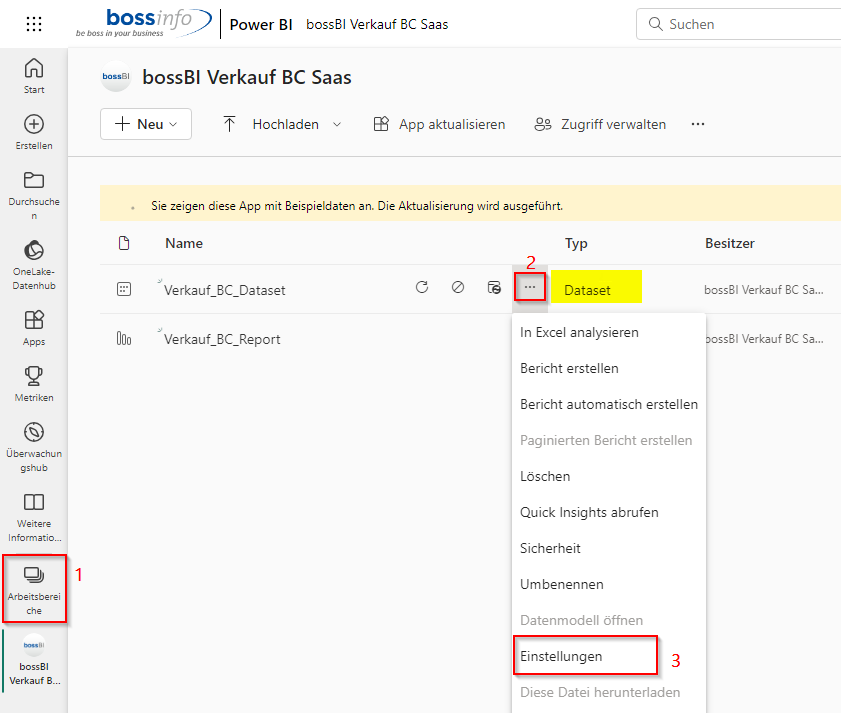Open Erstellen in the left navigation

click(34, 132)
